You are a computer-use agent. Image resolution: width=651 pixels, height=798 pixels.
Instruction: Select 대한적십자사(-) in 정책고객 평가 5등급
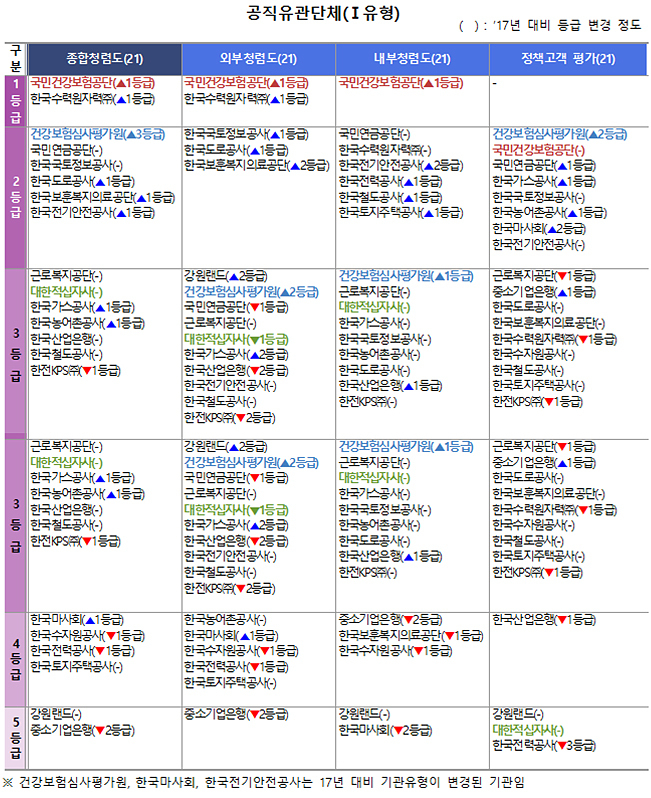point(528,731)
